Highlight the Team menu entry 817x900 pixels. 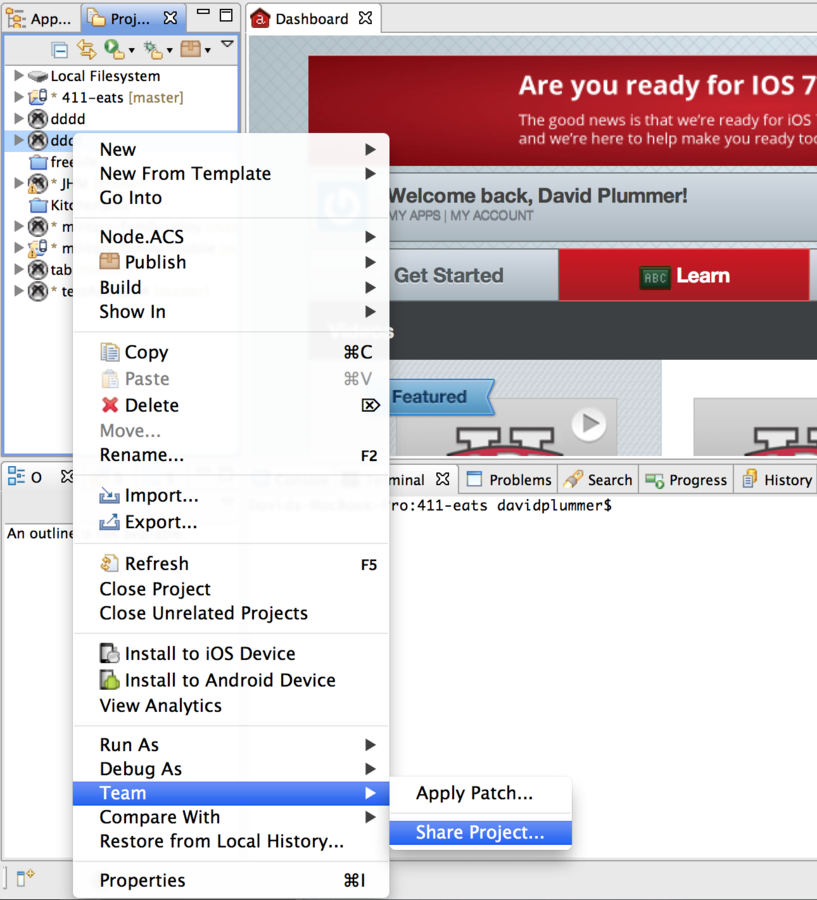tap(231, 793)
